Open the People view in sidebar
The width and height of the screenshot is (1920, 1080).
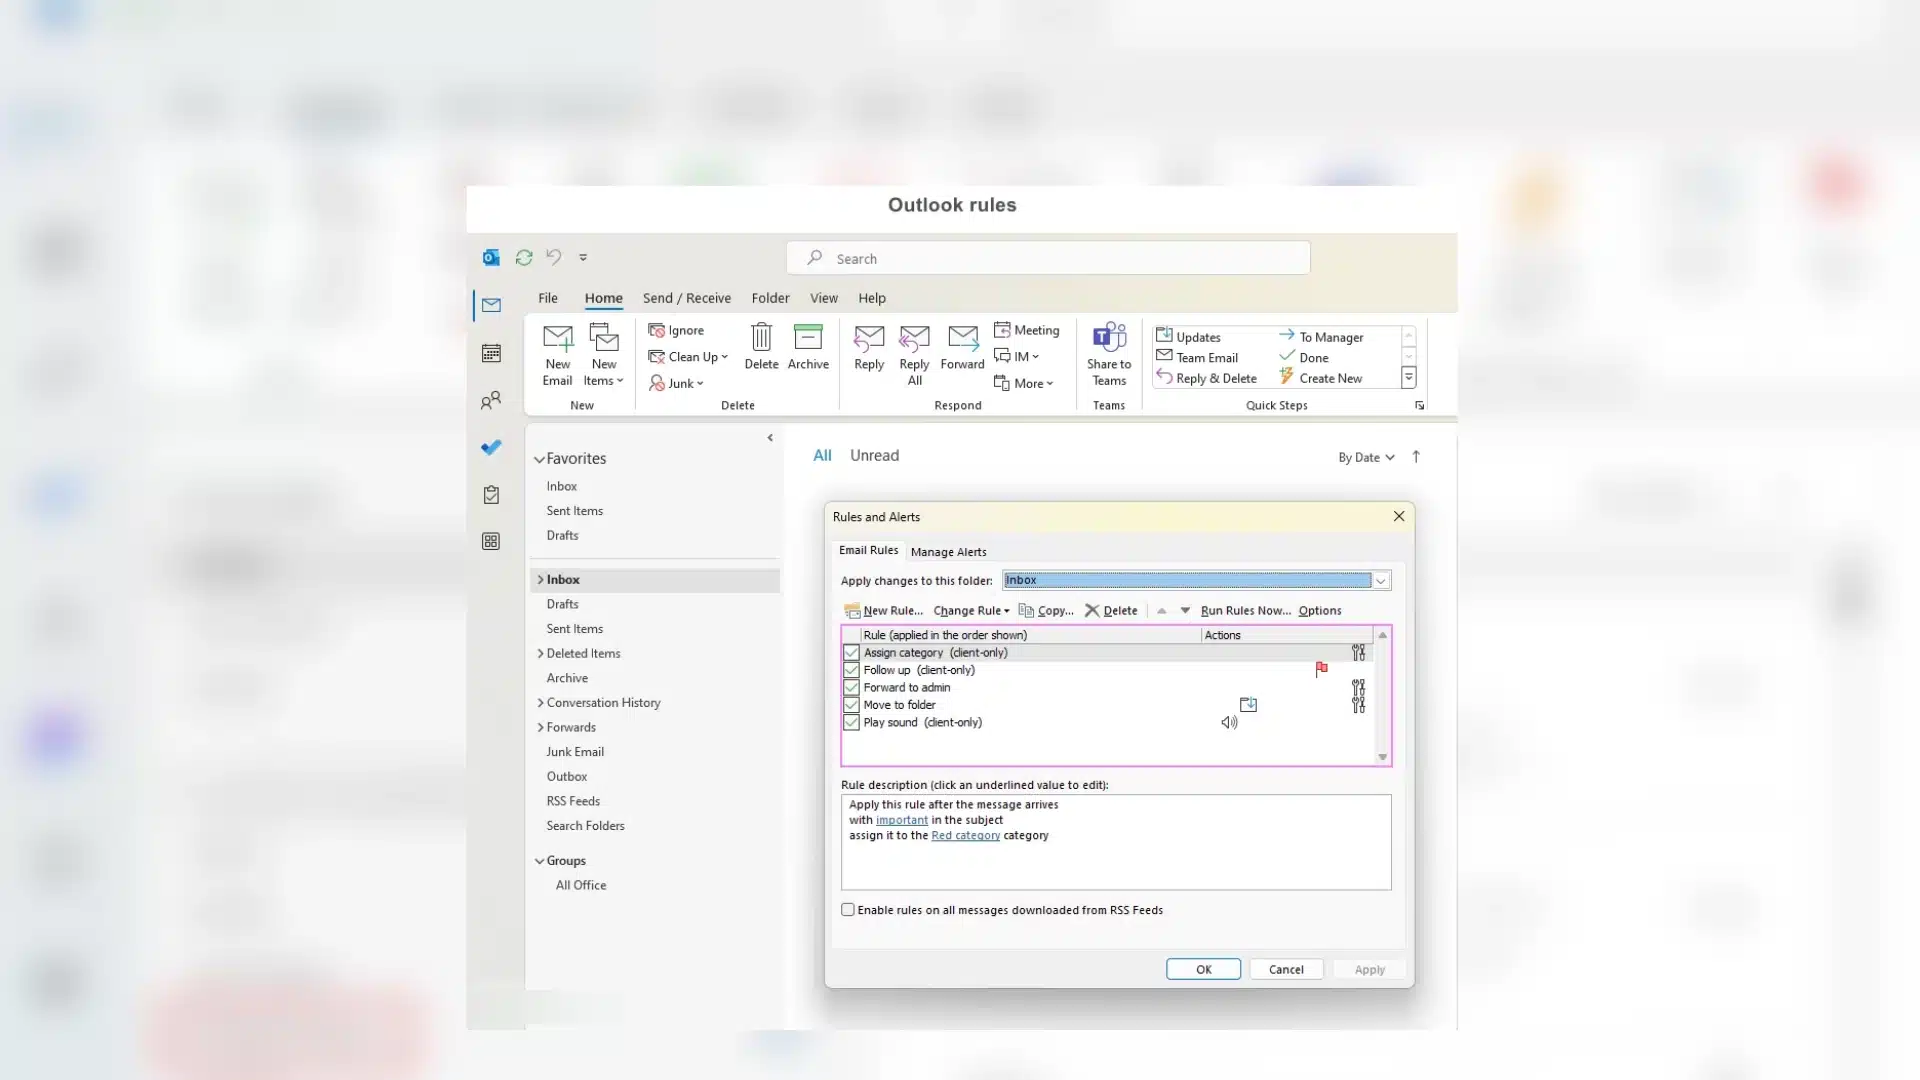coord(491,401)
